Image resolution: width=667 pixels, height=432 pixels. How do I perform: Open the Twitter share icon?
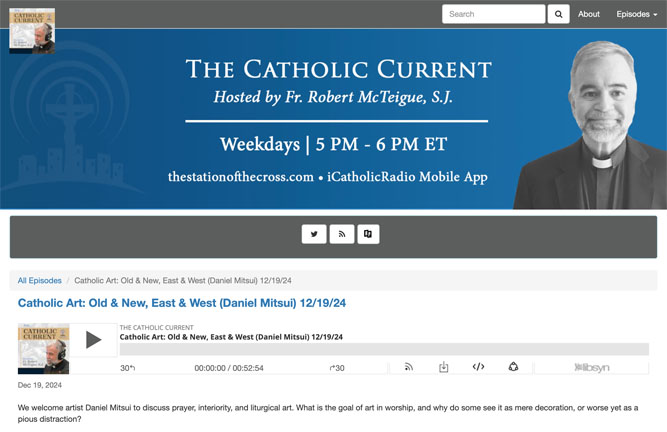click(x=314, y=234)
